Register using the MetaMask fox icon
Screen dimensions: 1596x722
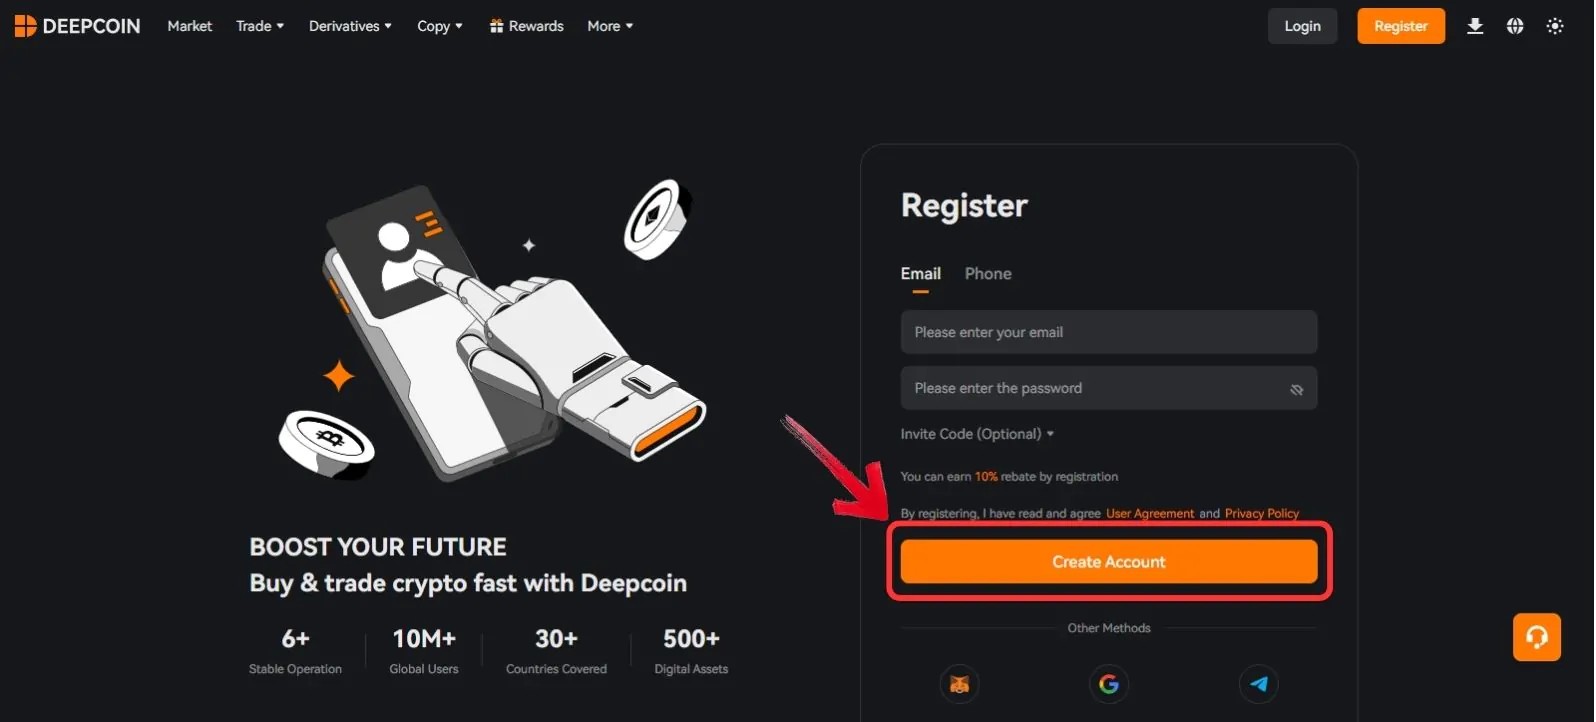pos(959,684)
